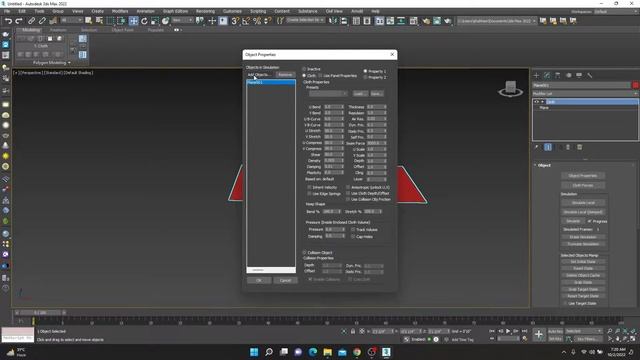This screenshot has width=640, height=360.
Task: Open the File menu
Action: pyautogui.click(x=7, y=11)
